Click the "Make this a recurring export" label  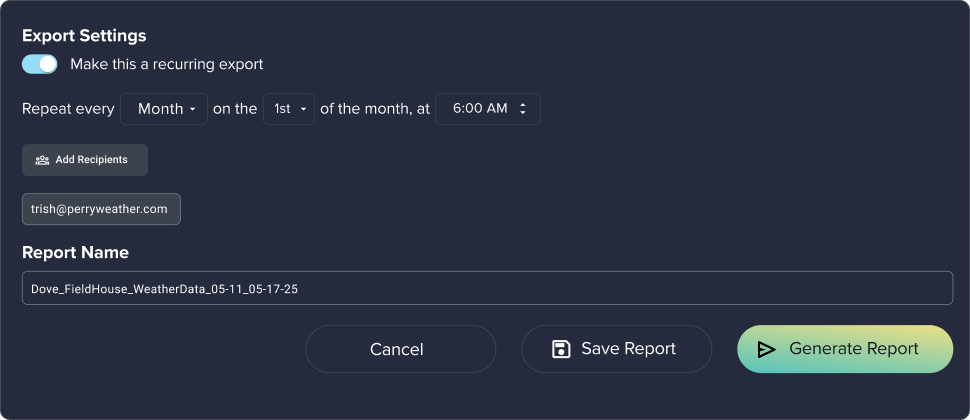(x=166, y=64)
